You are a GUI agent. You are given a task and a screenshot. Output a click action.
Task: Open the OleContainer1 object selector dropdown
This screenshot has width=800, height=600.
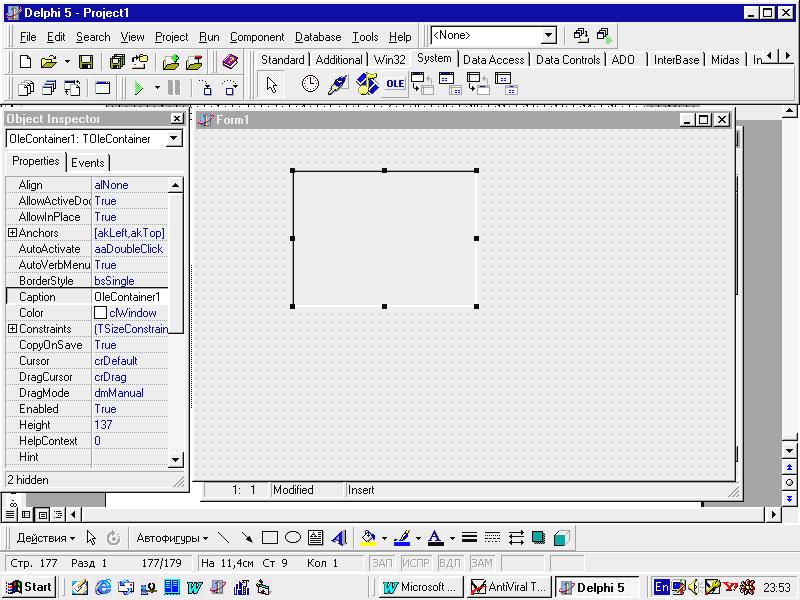[x=174, y=138]
